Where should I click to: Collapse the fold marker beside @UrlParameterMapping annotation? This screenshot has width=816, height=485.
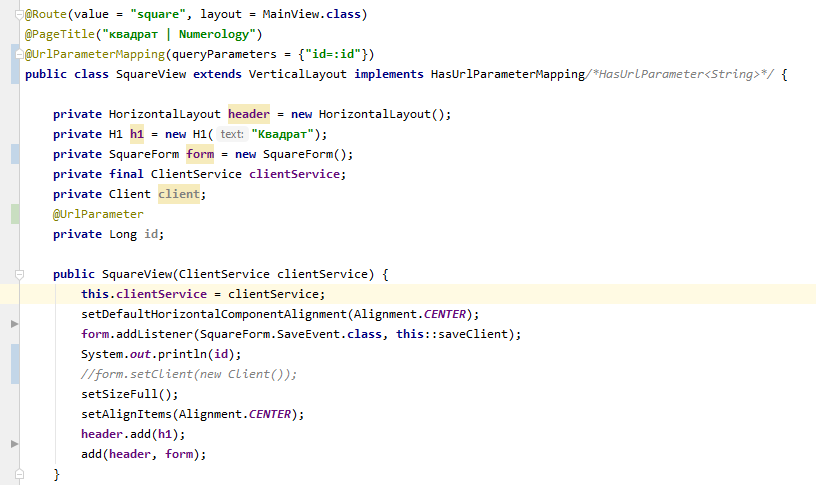tap(20, 54)
